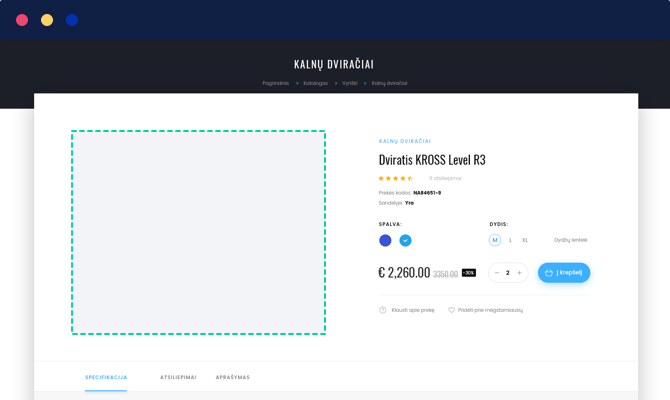
Task: Click the price € 2,260.00
Action: (x=404, y=272)
